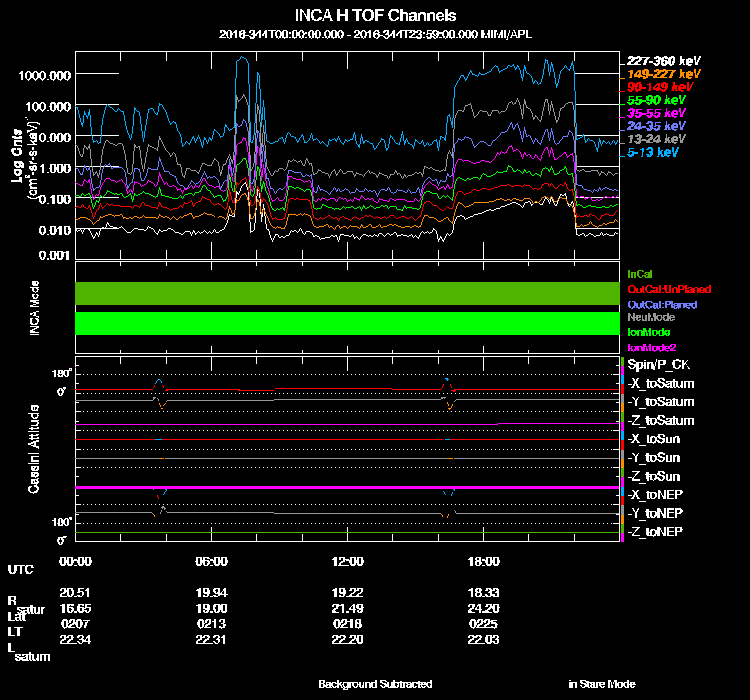Click the L value 22.34
The height and width of the screenshot is (700, 750).
pos(75,639)
